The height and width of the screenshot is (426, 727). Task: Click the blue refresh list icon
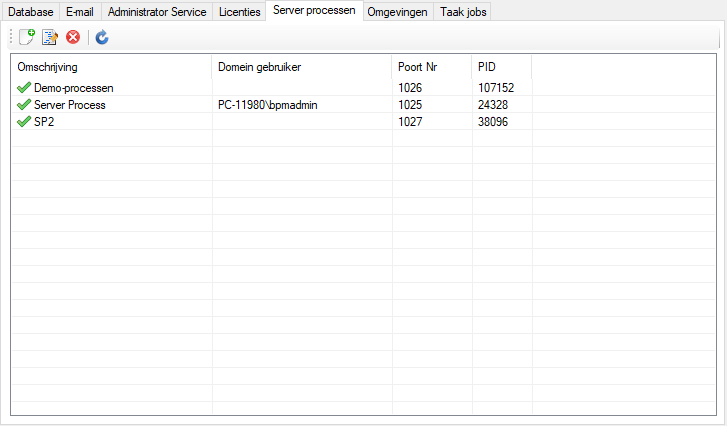click(102, 38)
